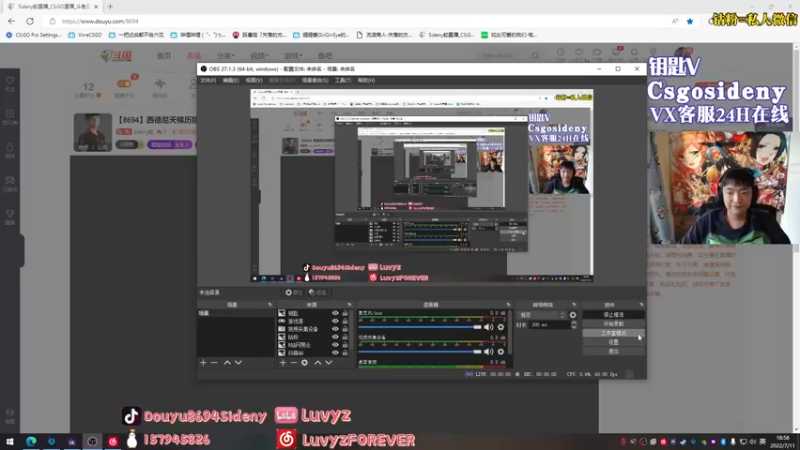Hide the 钻粉 source with its eye icon
Viewport: 800px width, 450px height.
335,337
